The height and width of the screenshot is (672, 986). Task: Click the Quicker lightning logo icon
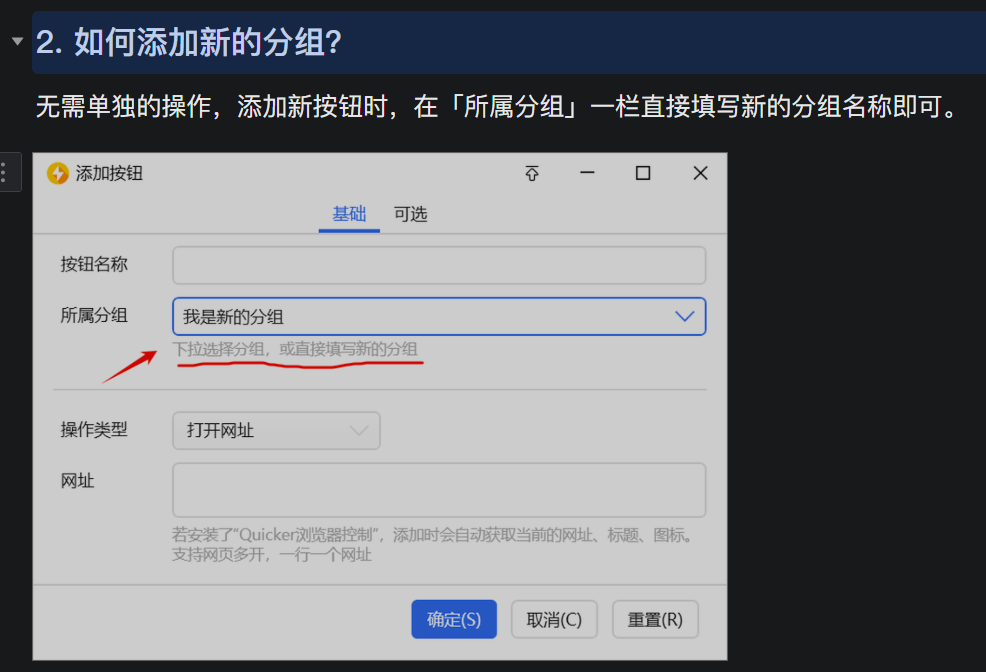(58, 174)
